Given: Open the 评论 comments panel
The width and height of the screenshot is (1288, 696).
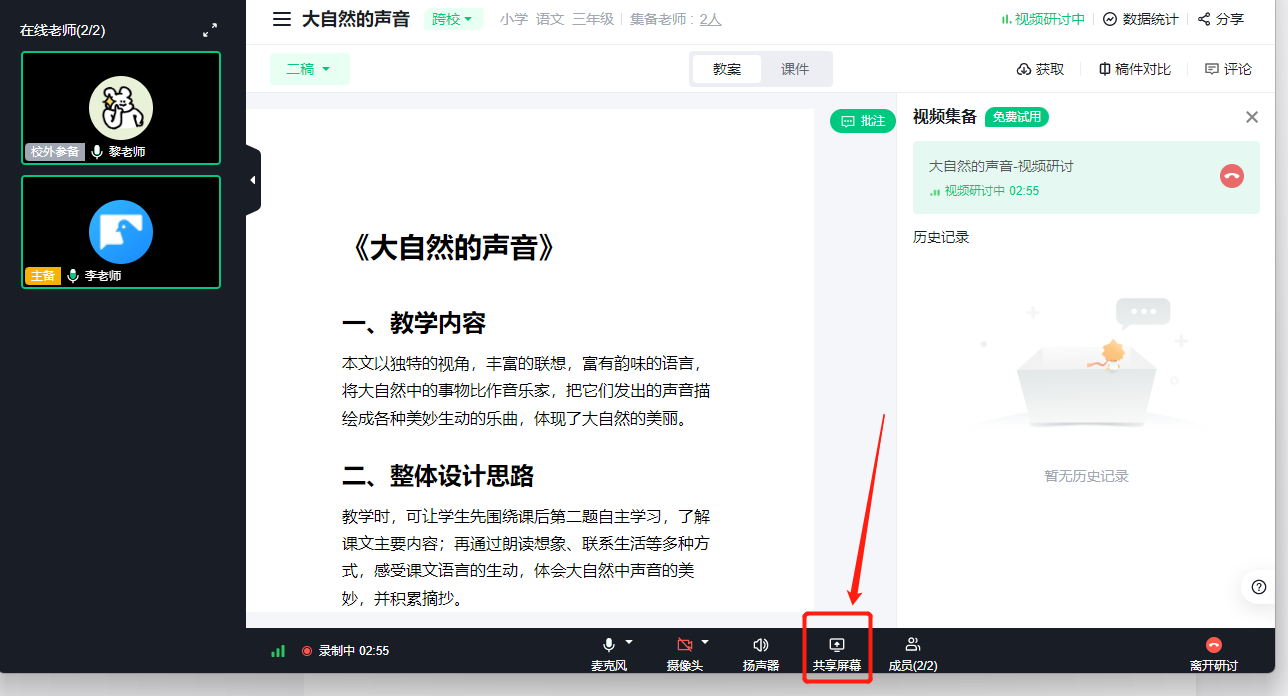Looking at the screenshot, I should 1228,69.
